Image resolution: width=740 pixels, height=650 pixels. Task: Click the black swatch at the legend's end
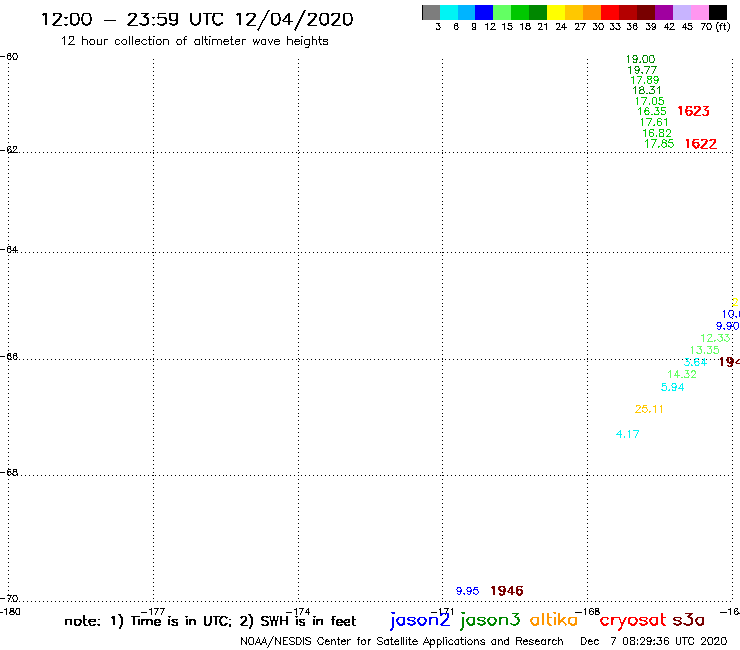(718, 12)
